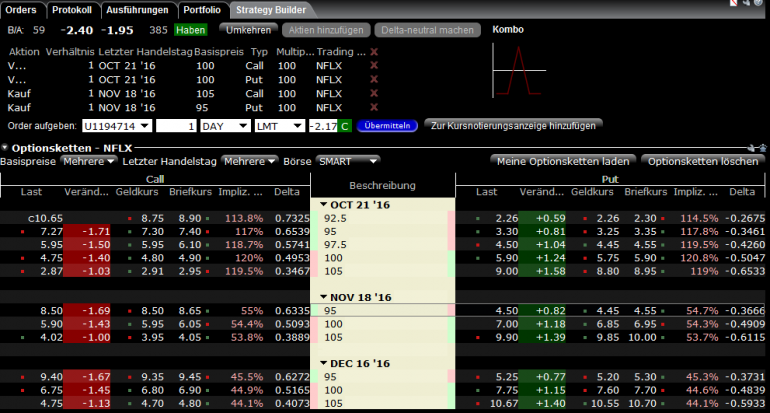Collapse the Optionsketten - NFLX panel arrow

click(x=4, y=147)
